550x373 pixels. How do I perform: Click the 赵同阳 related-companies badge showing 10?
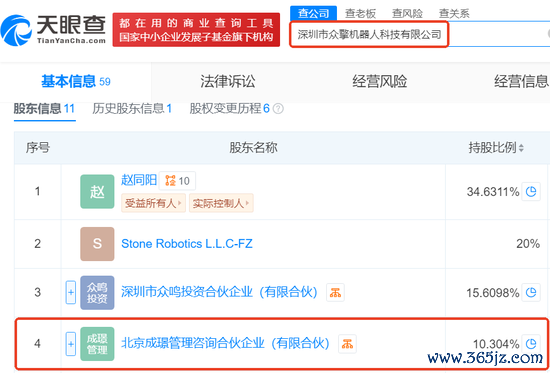pos(177,181)
